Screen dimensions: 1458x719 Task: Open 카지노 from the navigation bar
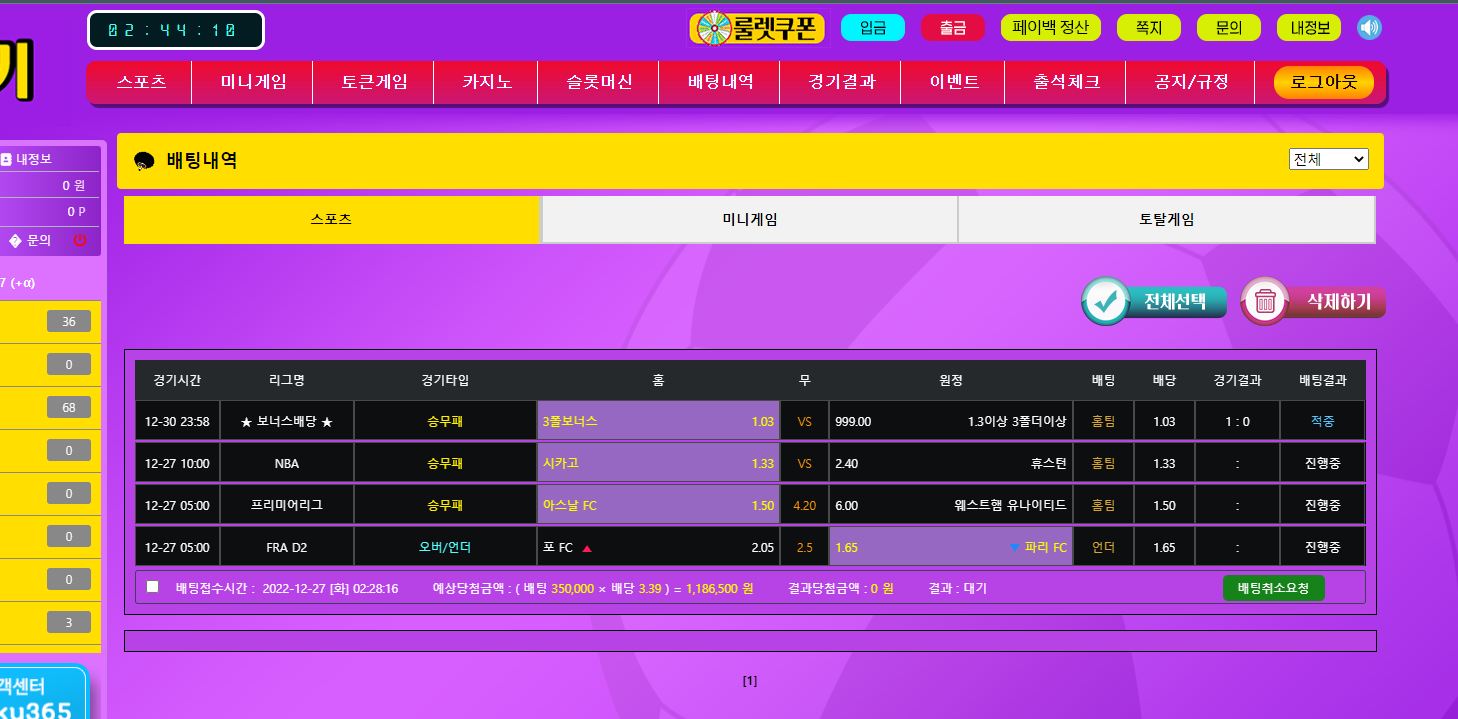pyautogui.click(x=487, y=82)
